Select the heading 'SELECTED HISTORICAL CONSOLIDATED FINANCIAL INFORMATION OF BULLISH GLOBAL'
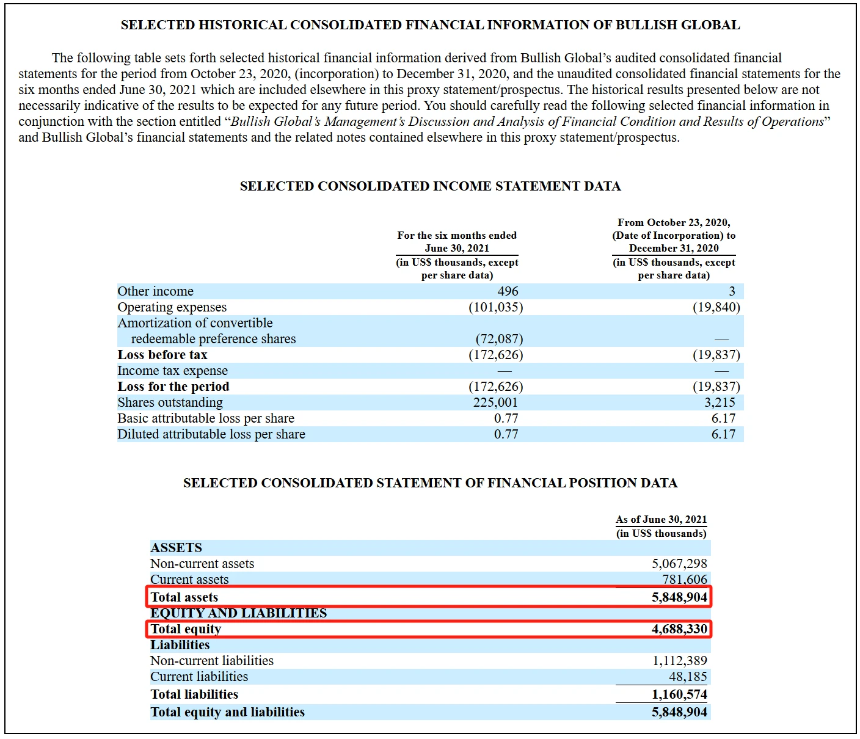Screen dimensions: 860x739 click(430, 25)
